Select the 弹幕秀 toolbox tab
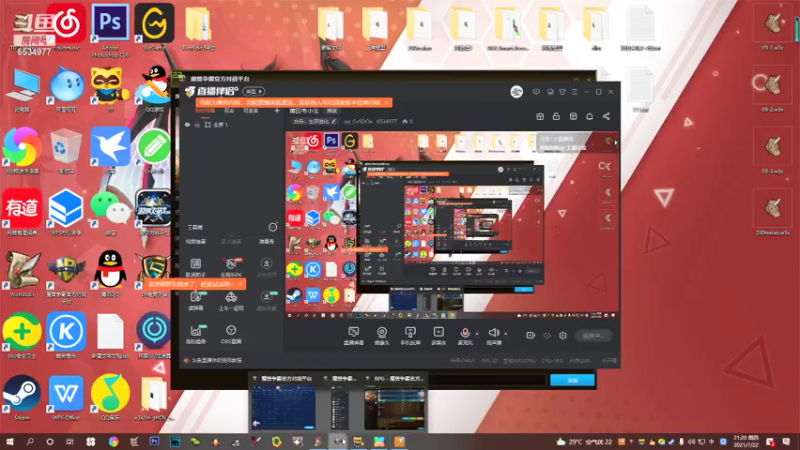The height and width of the screenshot is (450, 800). (266, 242)
